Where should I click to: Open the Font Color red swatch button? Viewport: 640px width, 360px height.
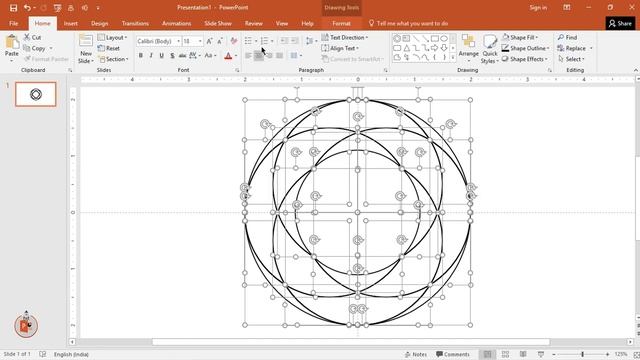[x=228, y=56]
